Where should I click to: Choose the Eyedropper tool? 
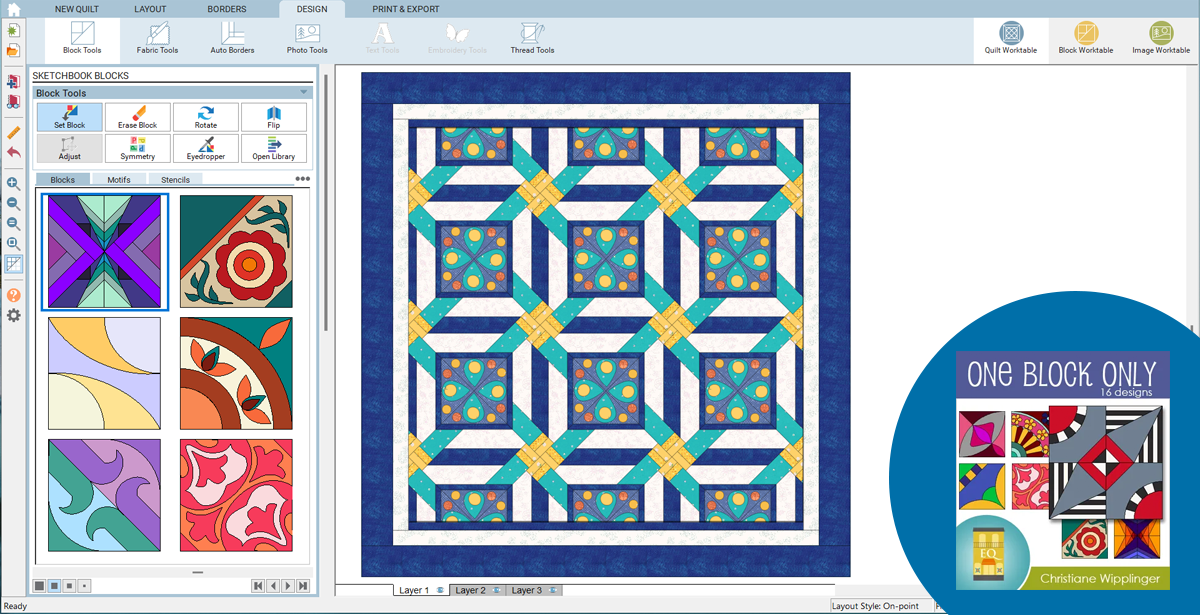[x=206, y=148]
